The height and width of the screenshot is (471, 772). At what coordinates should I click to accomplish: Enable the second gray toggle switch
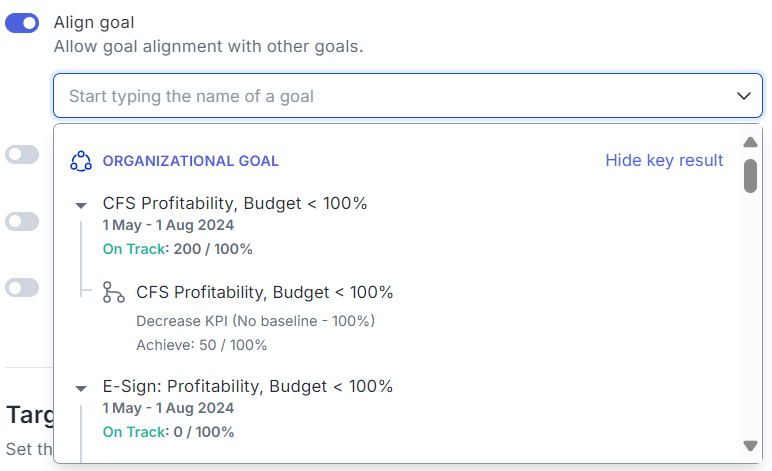pyautogui.click(x=22, y=221)
